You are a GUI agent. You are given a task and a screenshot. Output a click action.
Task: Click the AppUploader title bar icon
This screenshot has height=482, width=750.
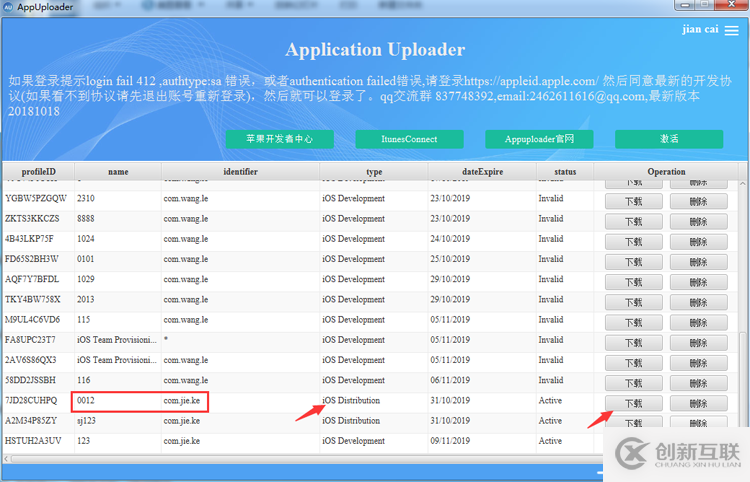tap(8, 7)
